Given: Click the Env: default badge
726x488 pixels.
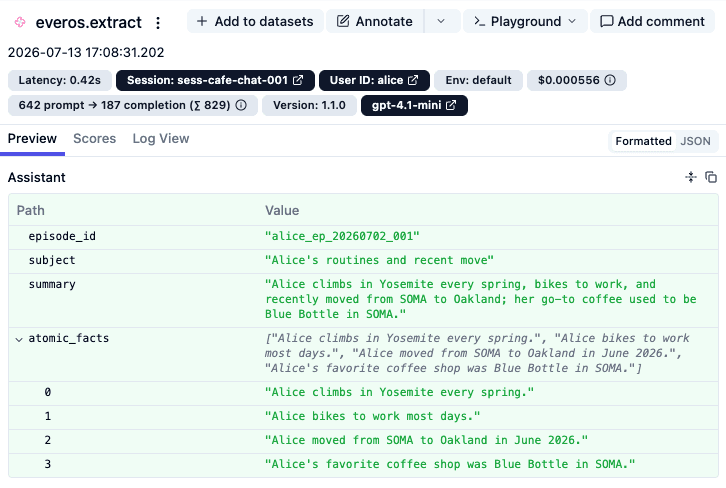Looking at the screenshot, I should (478, 80).
